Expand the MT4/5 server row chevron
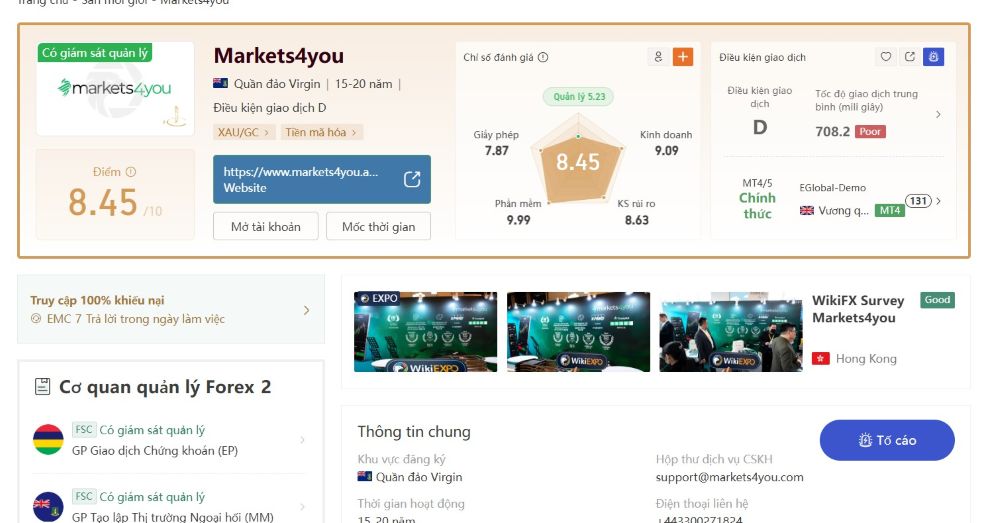1000x523 pixels. pyautogui.click(x=938, y=200)
